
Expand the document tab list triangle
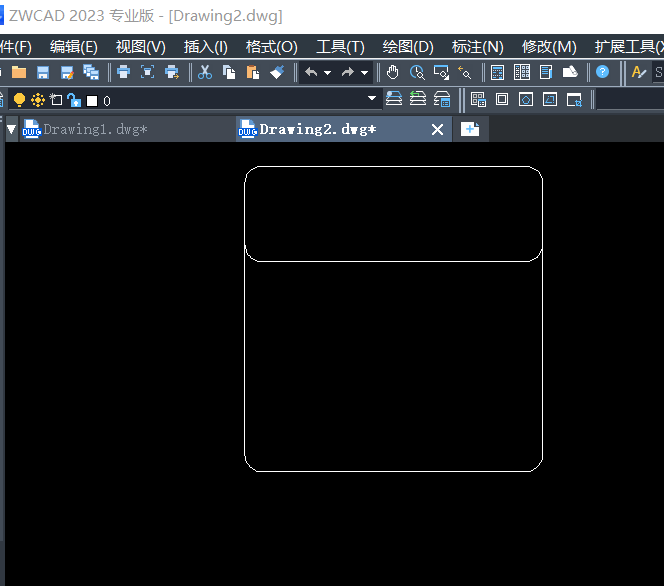point(11,129)
